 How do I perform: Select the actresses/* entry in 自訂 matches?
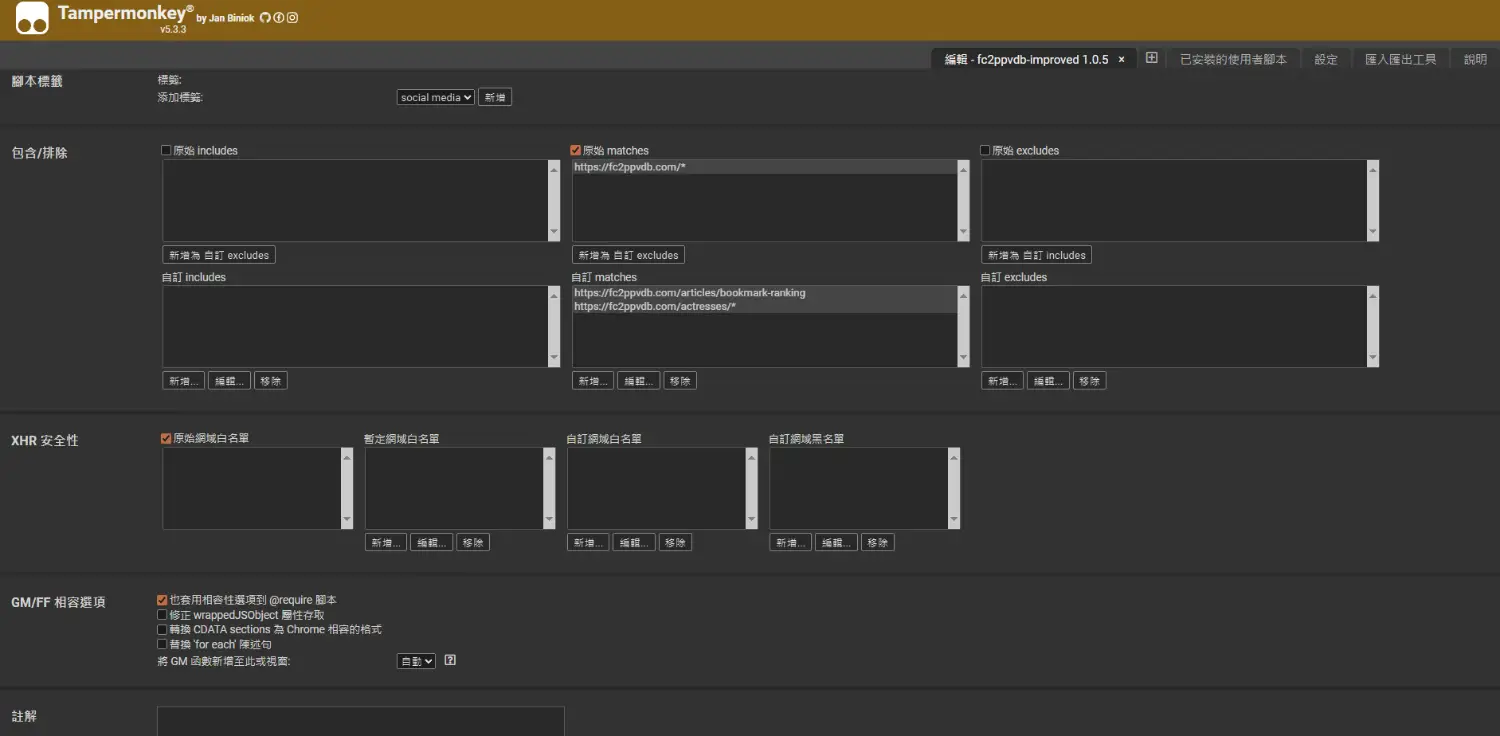(655, 307)
